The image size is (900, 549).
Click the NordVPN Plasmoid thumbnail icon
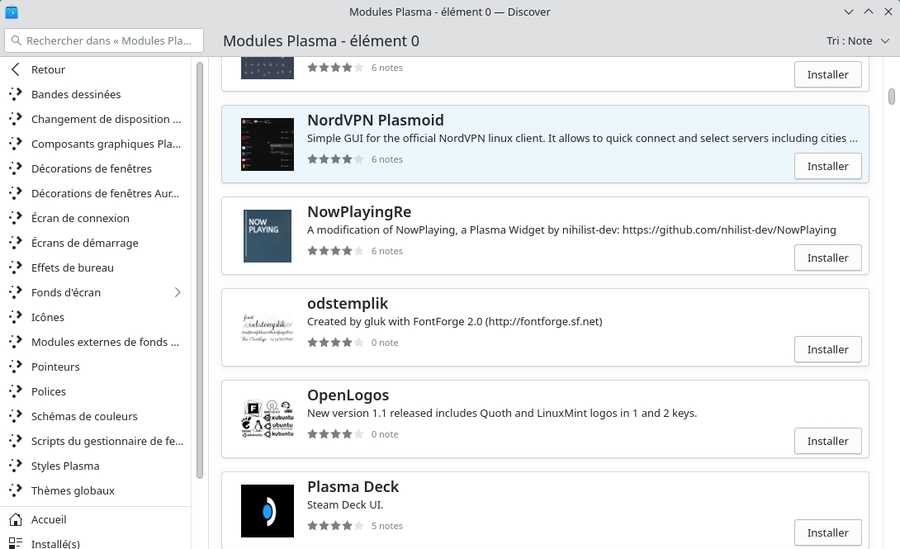tap(267, 144)
